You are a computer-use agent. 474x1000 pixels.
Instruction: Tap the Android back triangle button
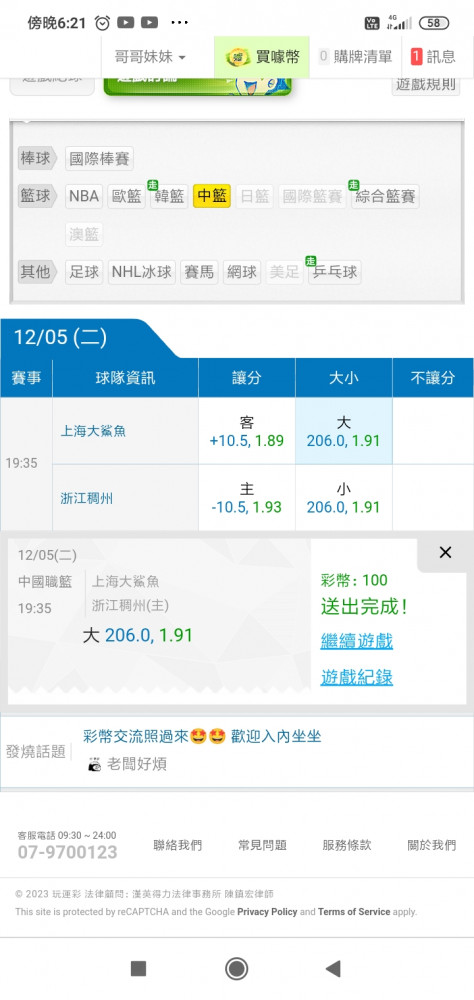click(332, 968)
